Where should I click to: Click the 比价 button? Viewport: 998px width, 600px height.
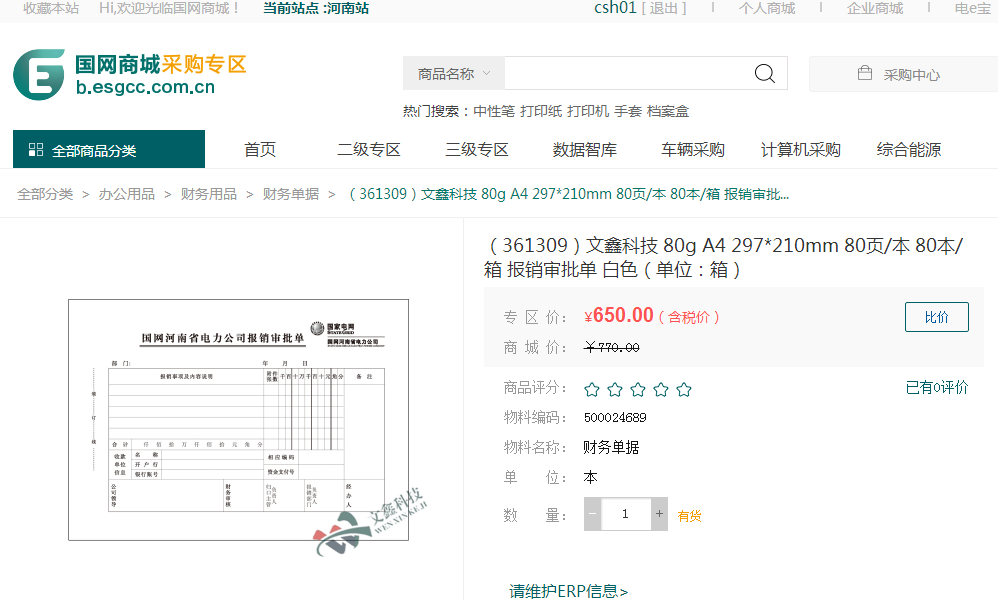[936, 317]
